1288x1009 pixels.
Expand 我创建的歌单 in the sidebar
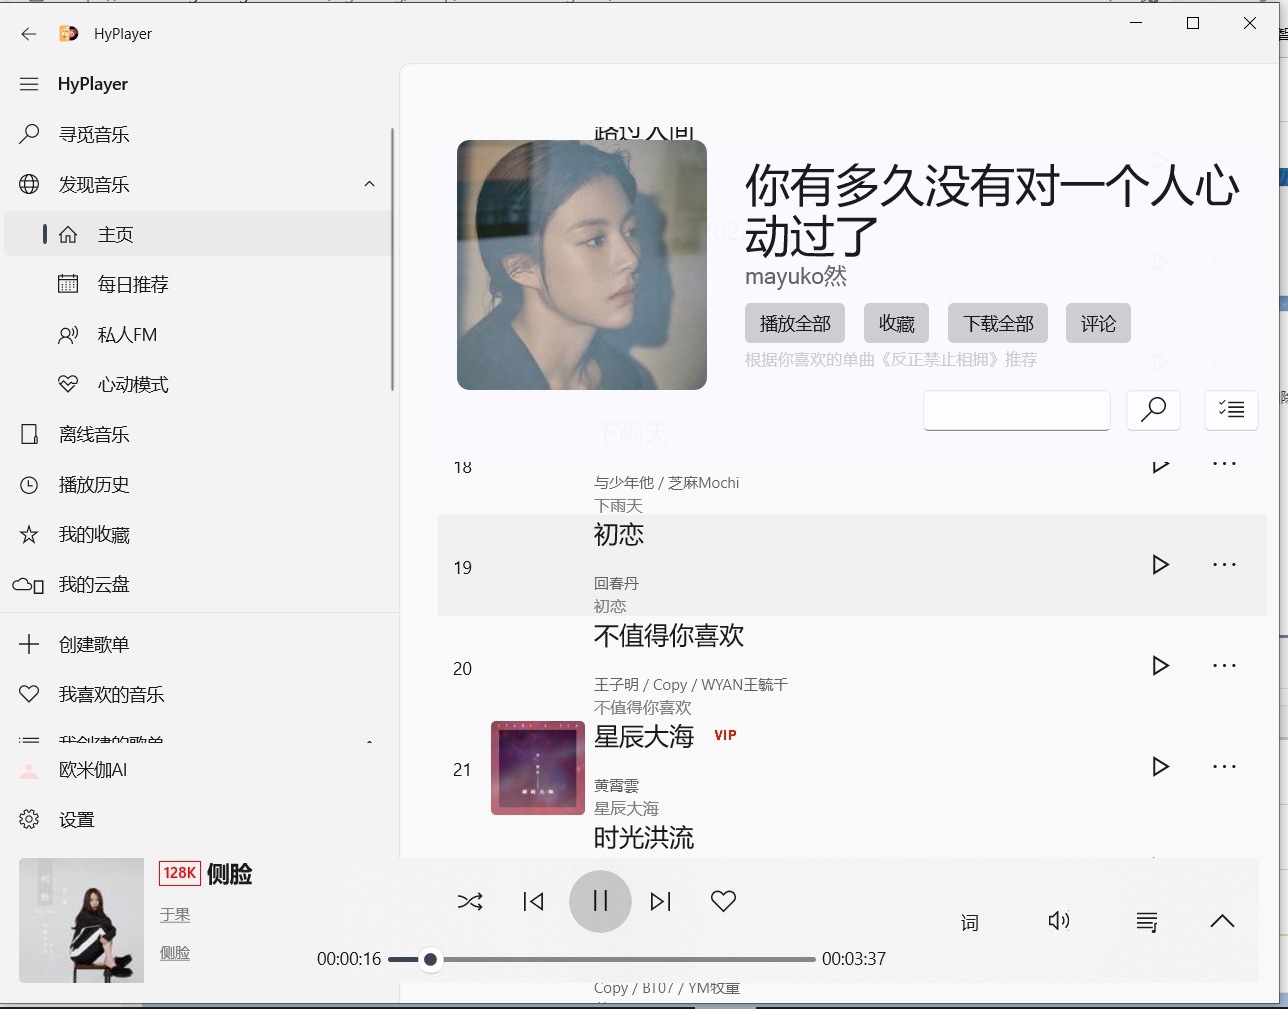[x=369, y=741]
